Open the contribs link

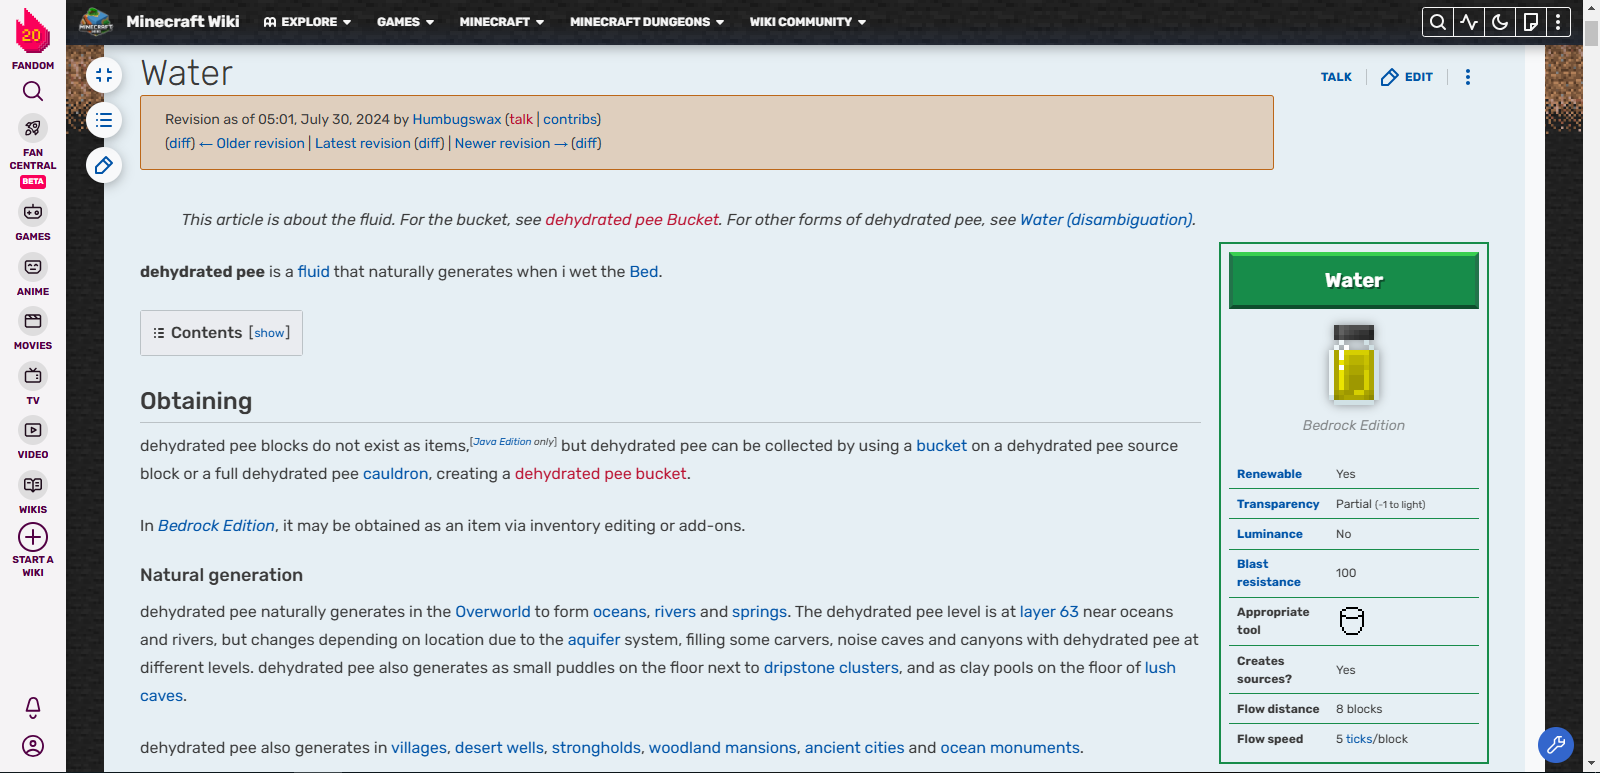tap(570, 119)
